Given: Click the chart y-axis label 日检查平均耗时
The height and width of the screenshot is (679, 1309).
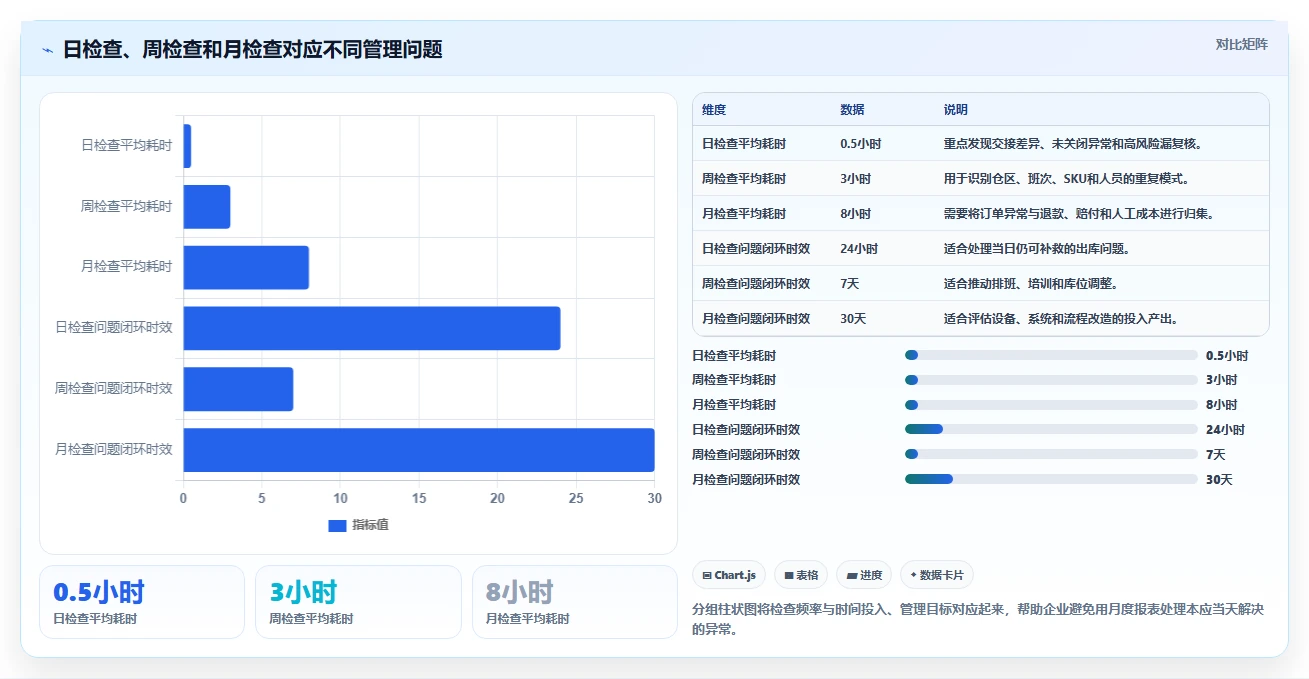Looking at the screenshot, I should [x=126, y=146].
